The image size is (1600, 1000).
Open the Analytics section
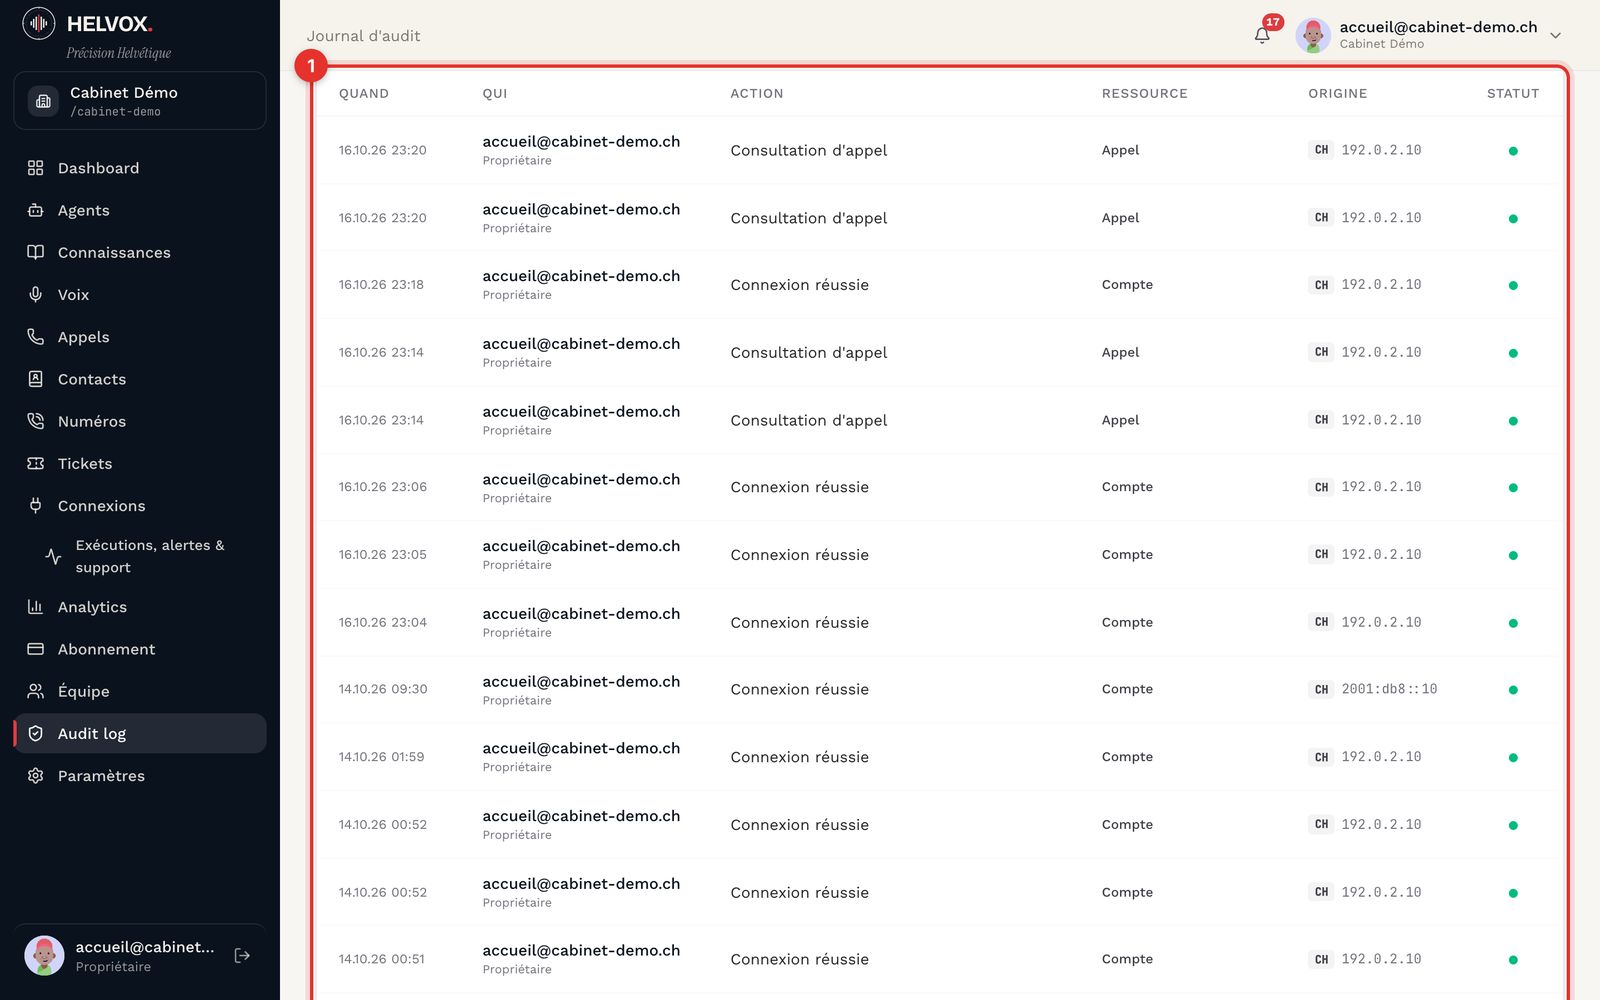coord(140,607)
